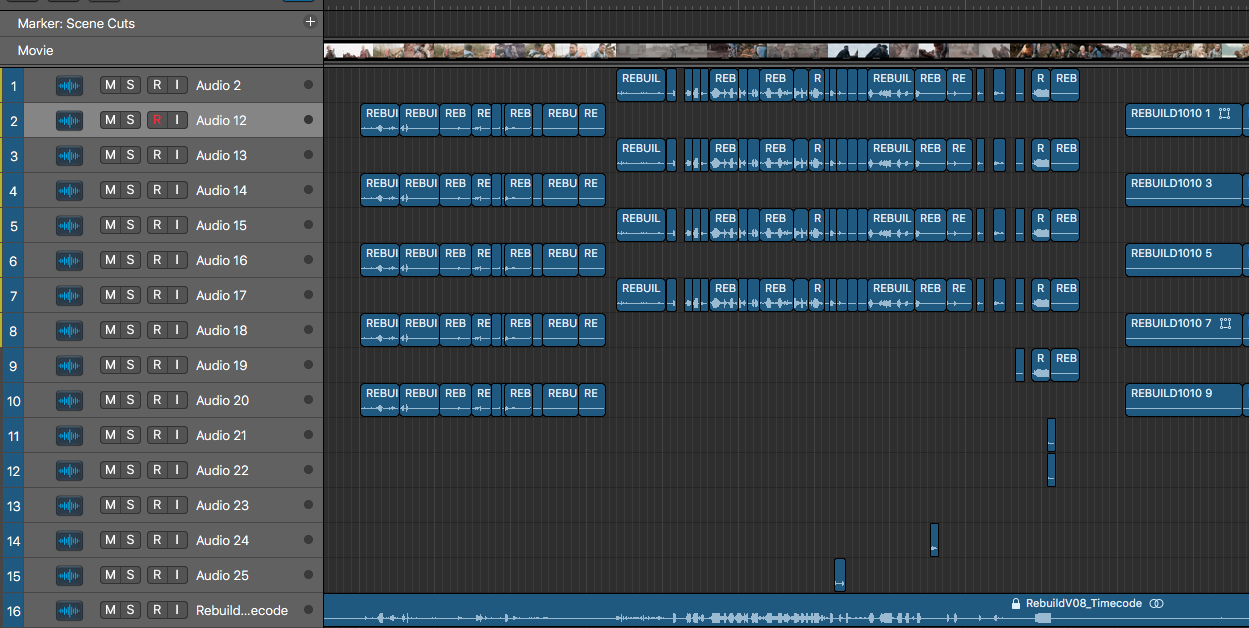Click the waveform track icon on Audio 25
The image size is (1249, 628).
[68, 575]
